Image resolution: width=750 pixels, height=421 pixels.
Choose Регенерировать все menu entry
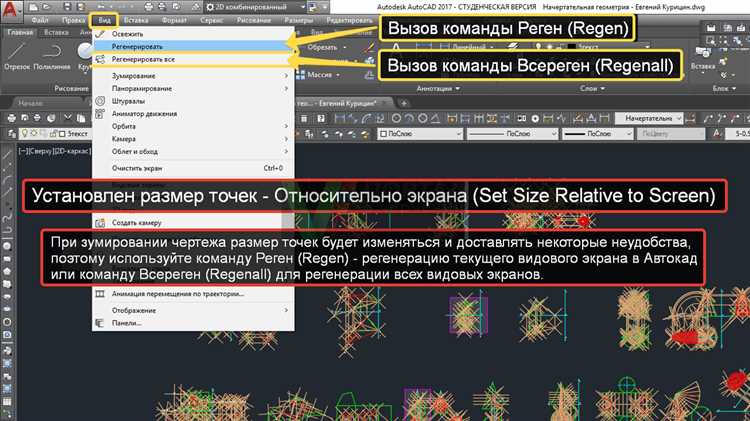click(x=193, y=59)
